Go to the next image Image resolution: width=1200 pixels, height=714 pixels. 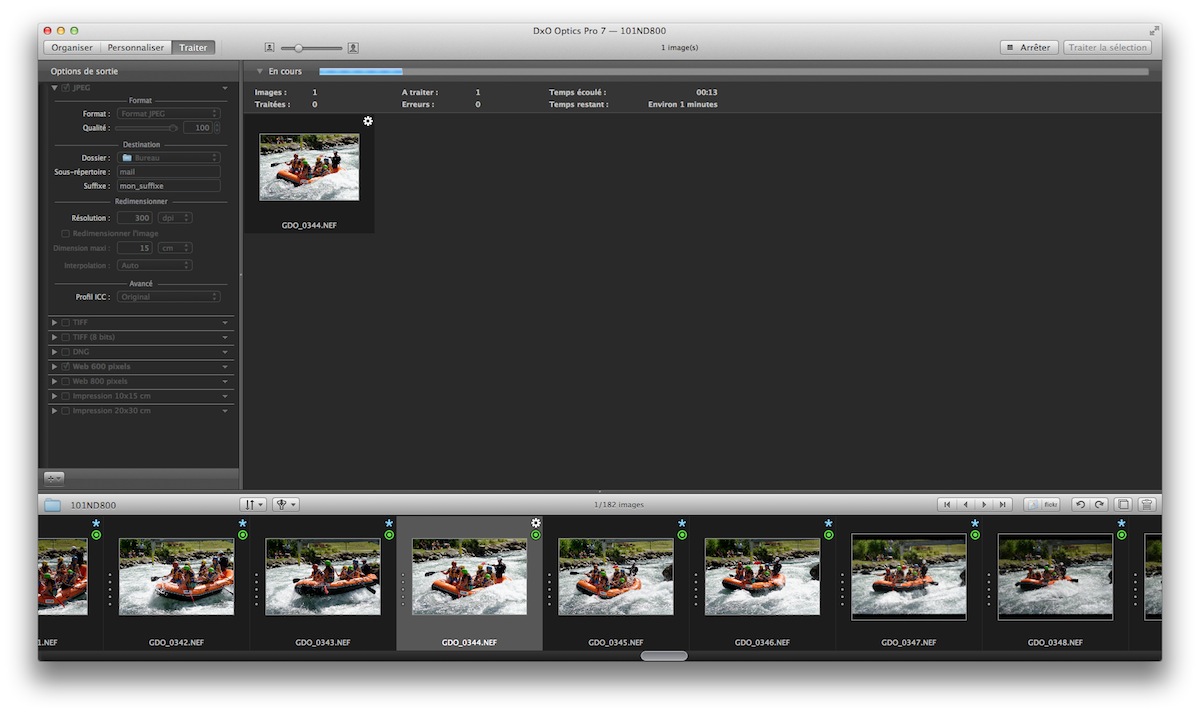(984, 505)
